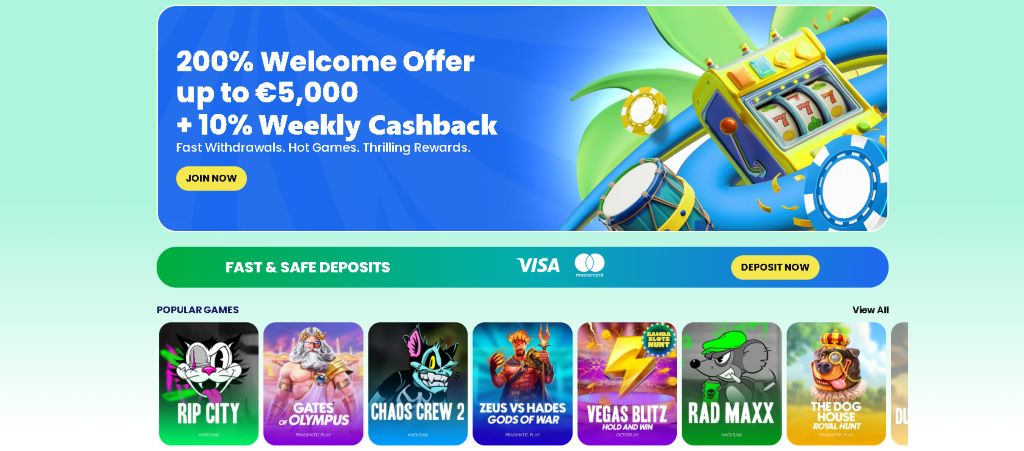
Task: Select the Mastercard payment logo
Action: click(x=589, y=266)
